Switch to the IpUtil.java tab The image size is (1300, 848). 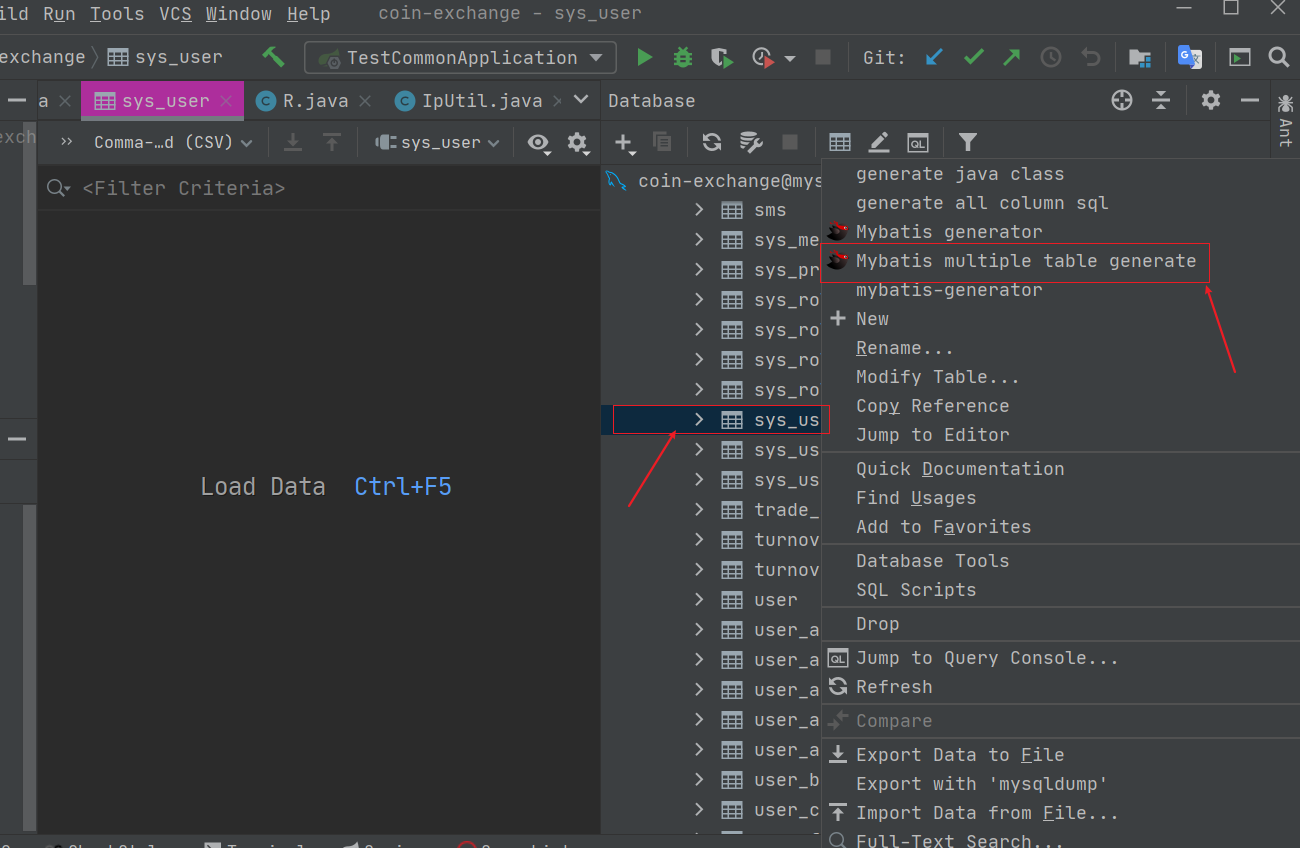coord(481,101)
